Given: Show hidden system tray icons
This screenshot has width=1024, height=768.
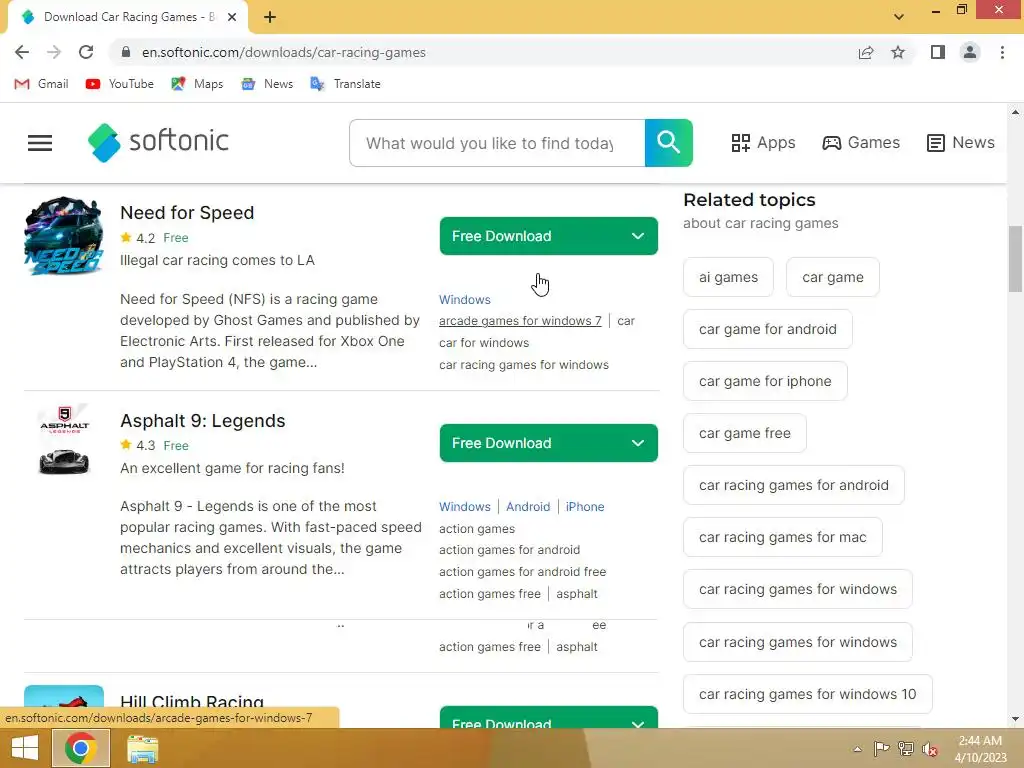Looking at the screenshot, I should (857, 749).
